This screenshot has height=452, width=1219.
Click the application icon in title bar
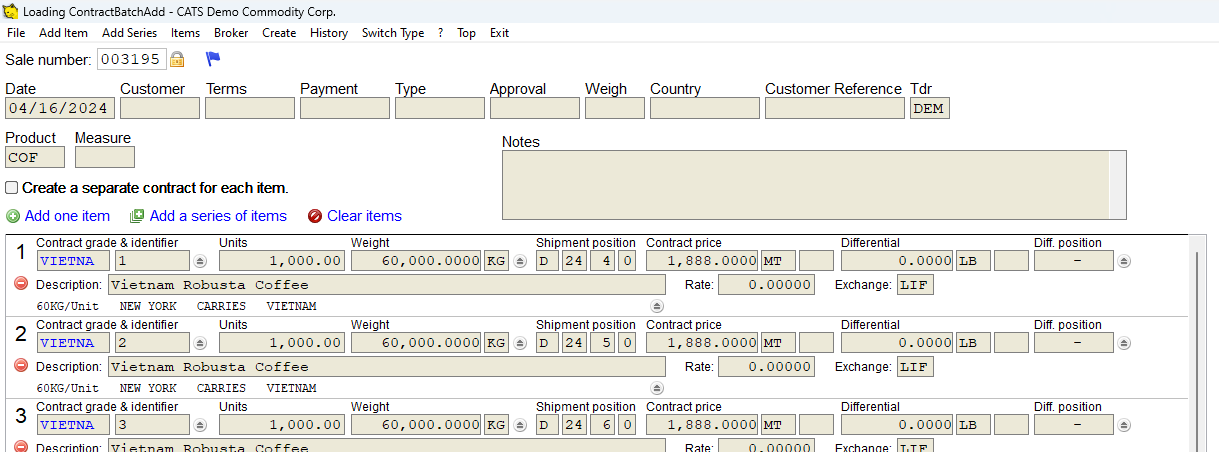[10, 12]
